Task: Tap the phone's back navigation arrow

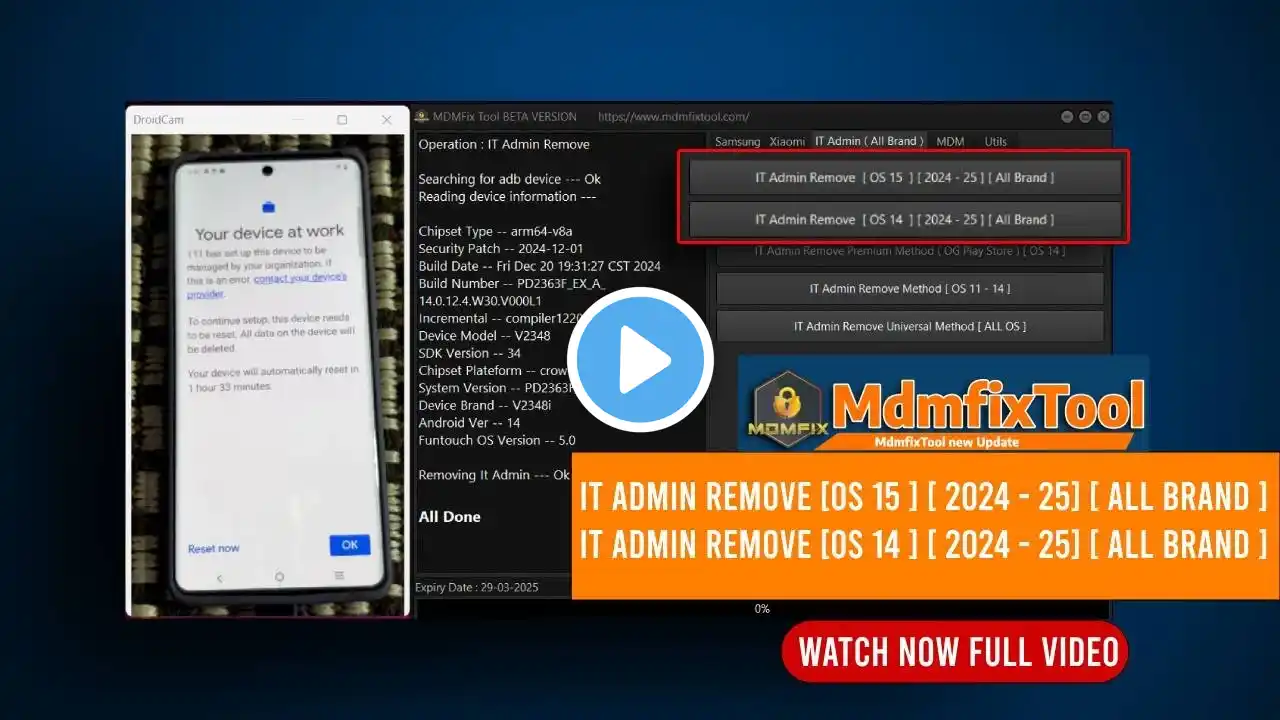Action: 220,578
